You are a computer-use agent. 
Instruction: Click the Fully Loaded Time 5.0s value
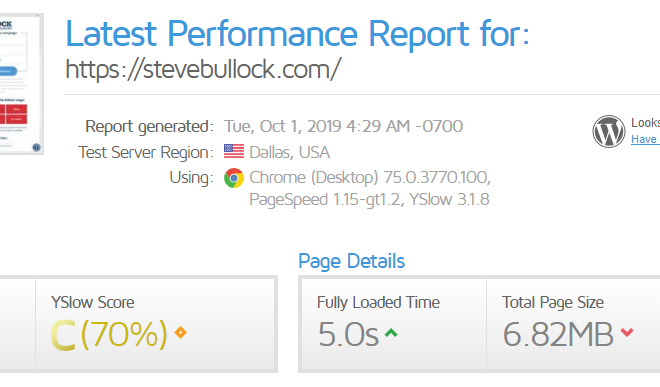pos(348,334)
